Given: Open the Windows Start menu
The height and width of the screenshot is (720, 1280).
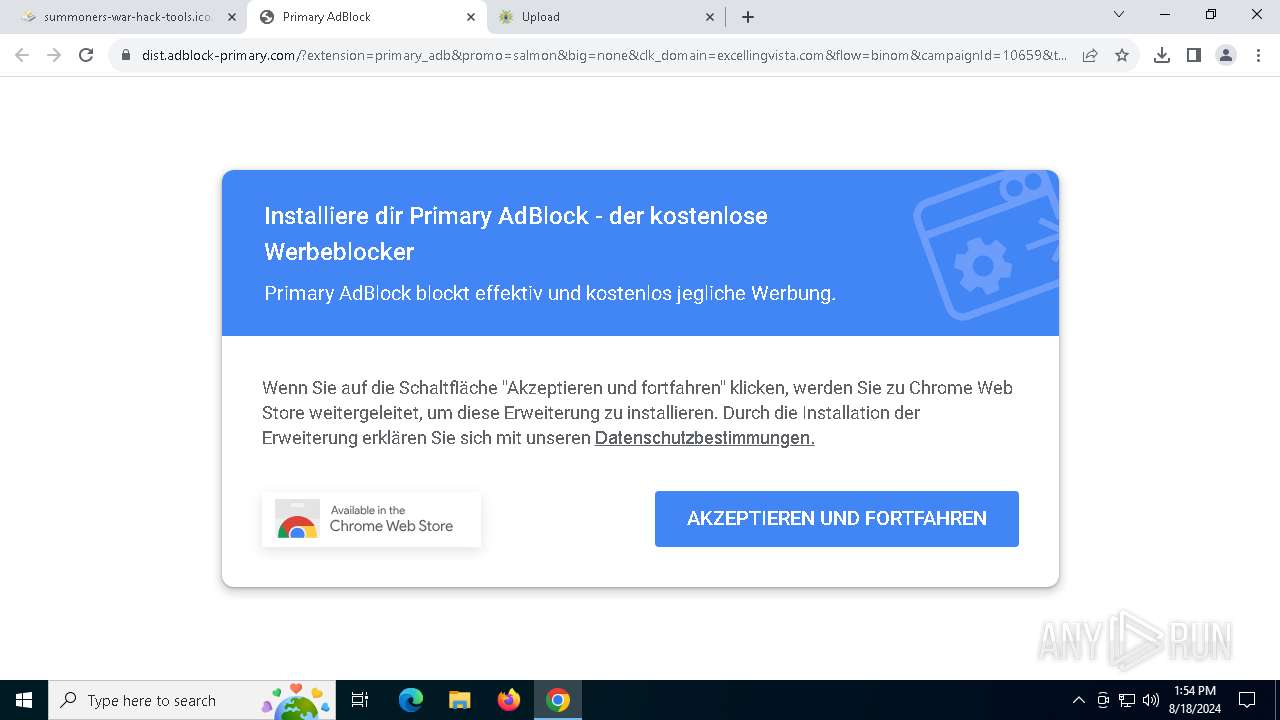Looking at the screenshot, I should coord(24,700).
